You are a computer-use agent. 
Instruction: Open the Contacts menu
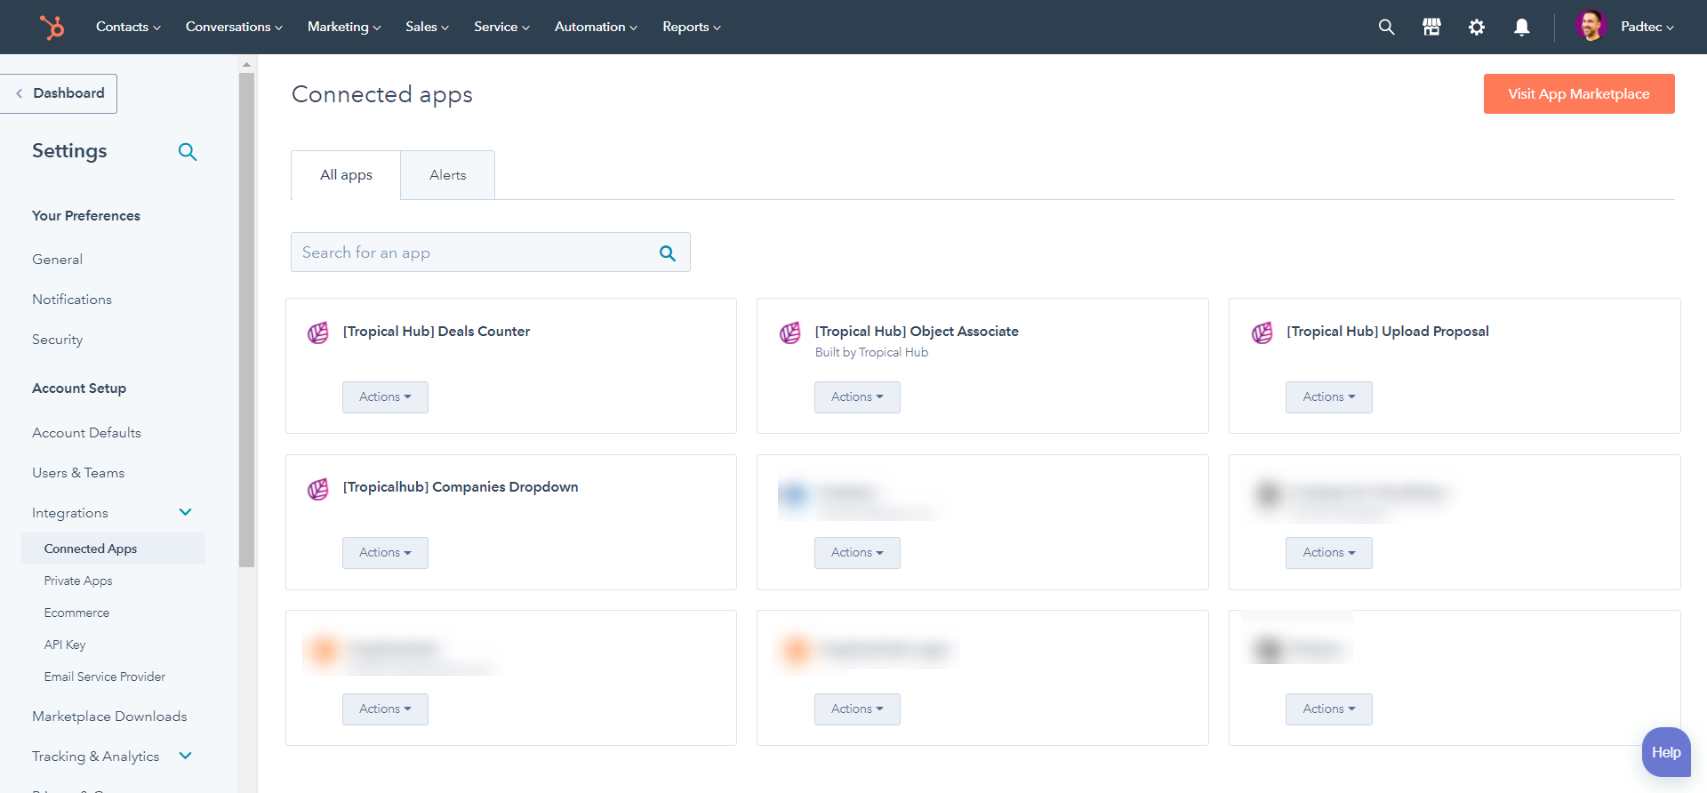128,27
